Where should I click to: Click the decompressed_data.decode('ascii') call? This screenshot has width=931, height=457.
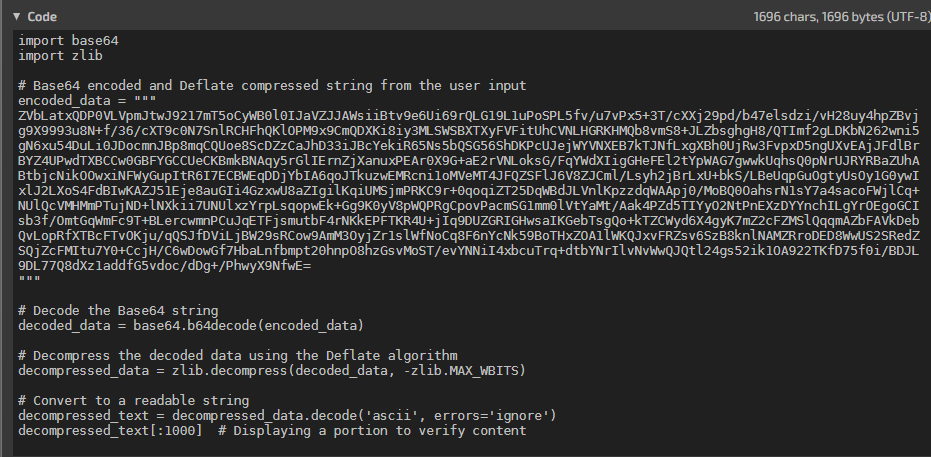pyautogui.click(x=364, y=415)
